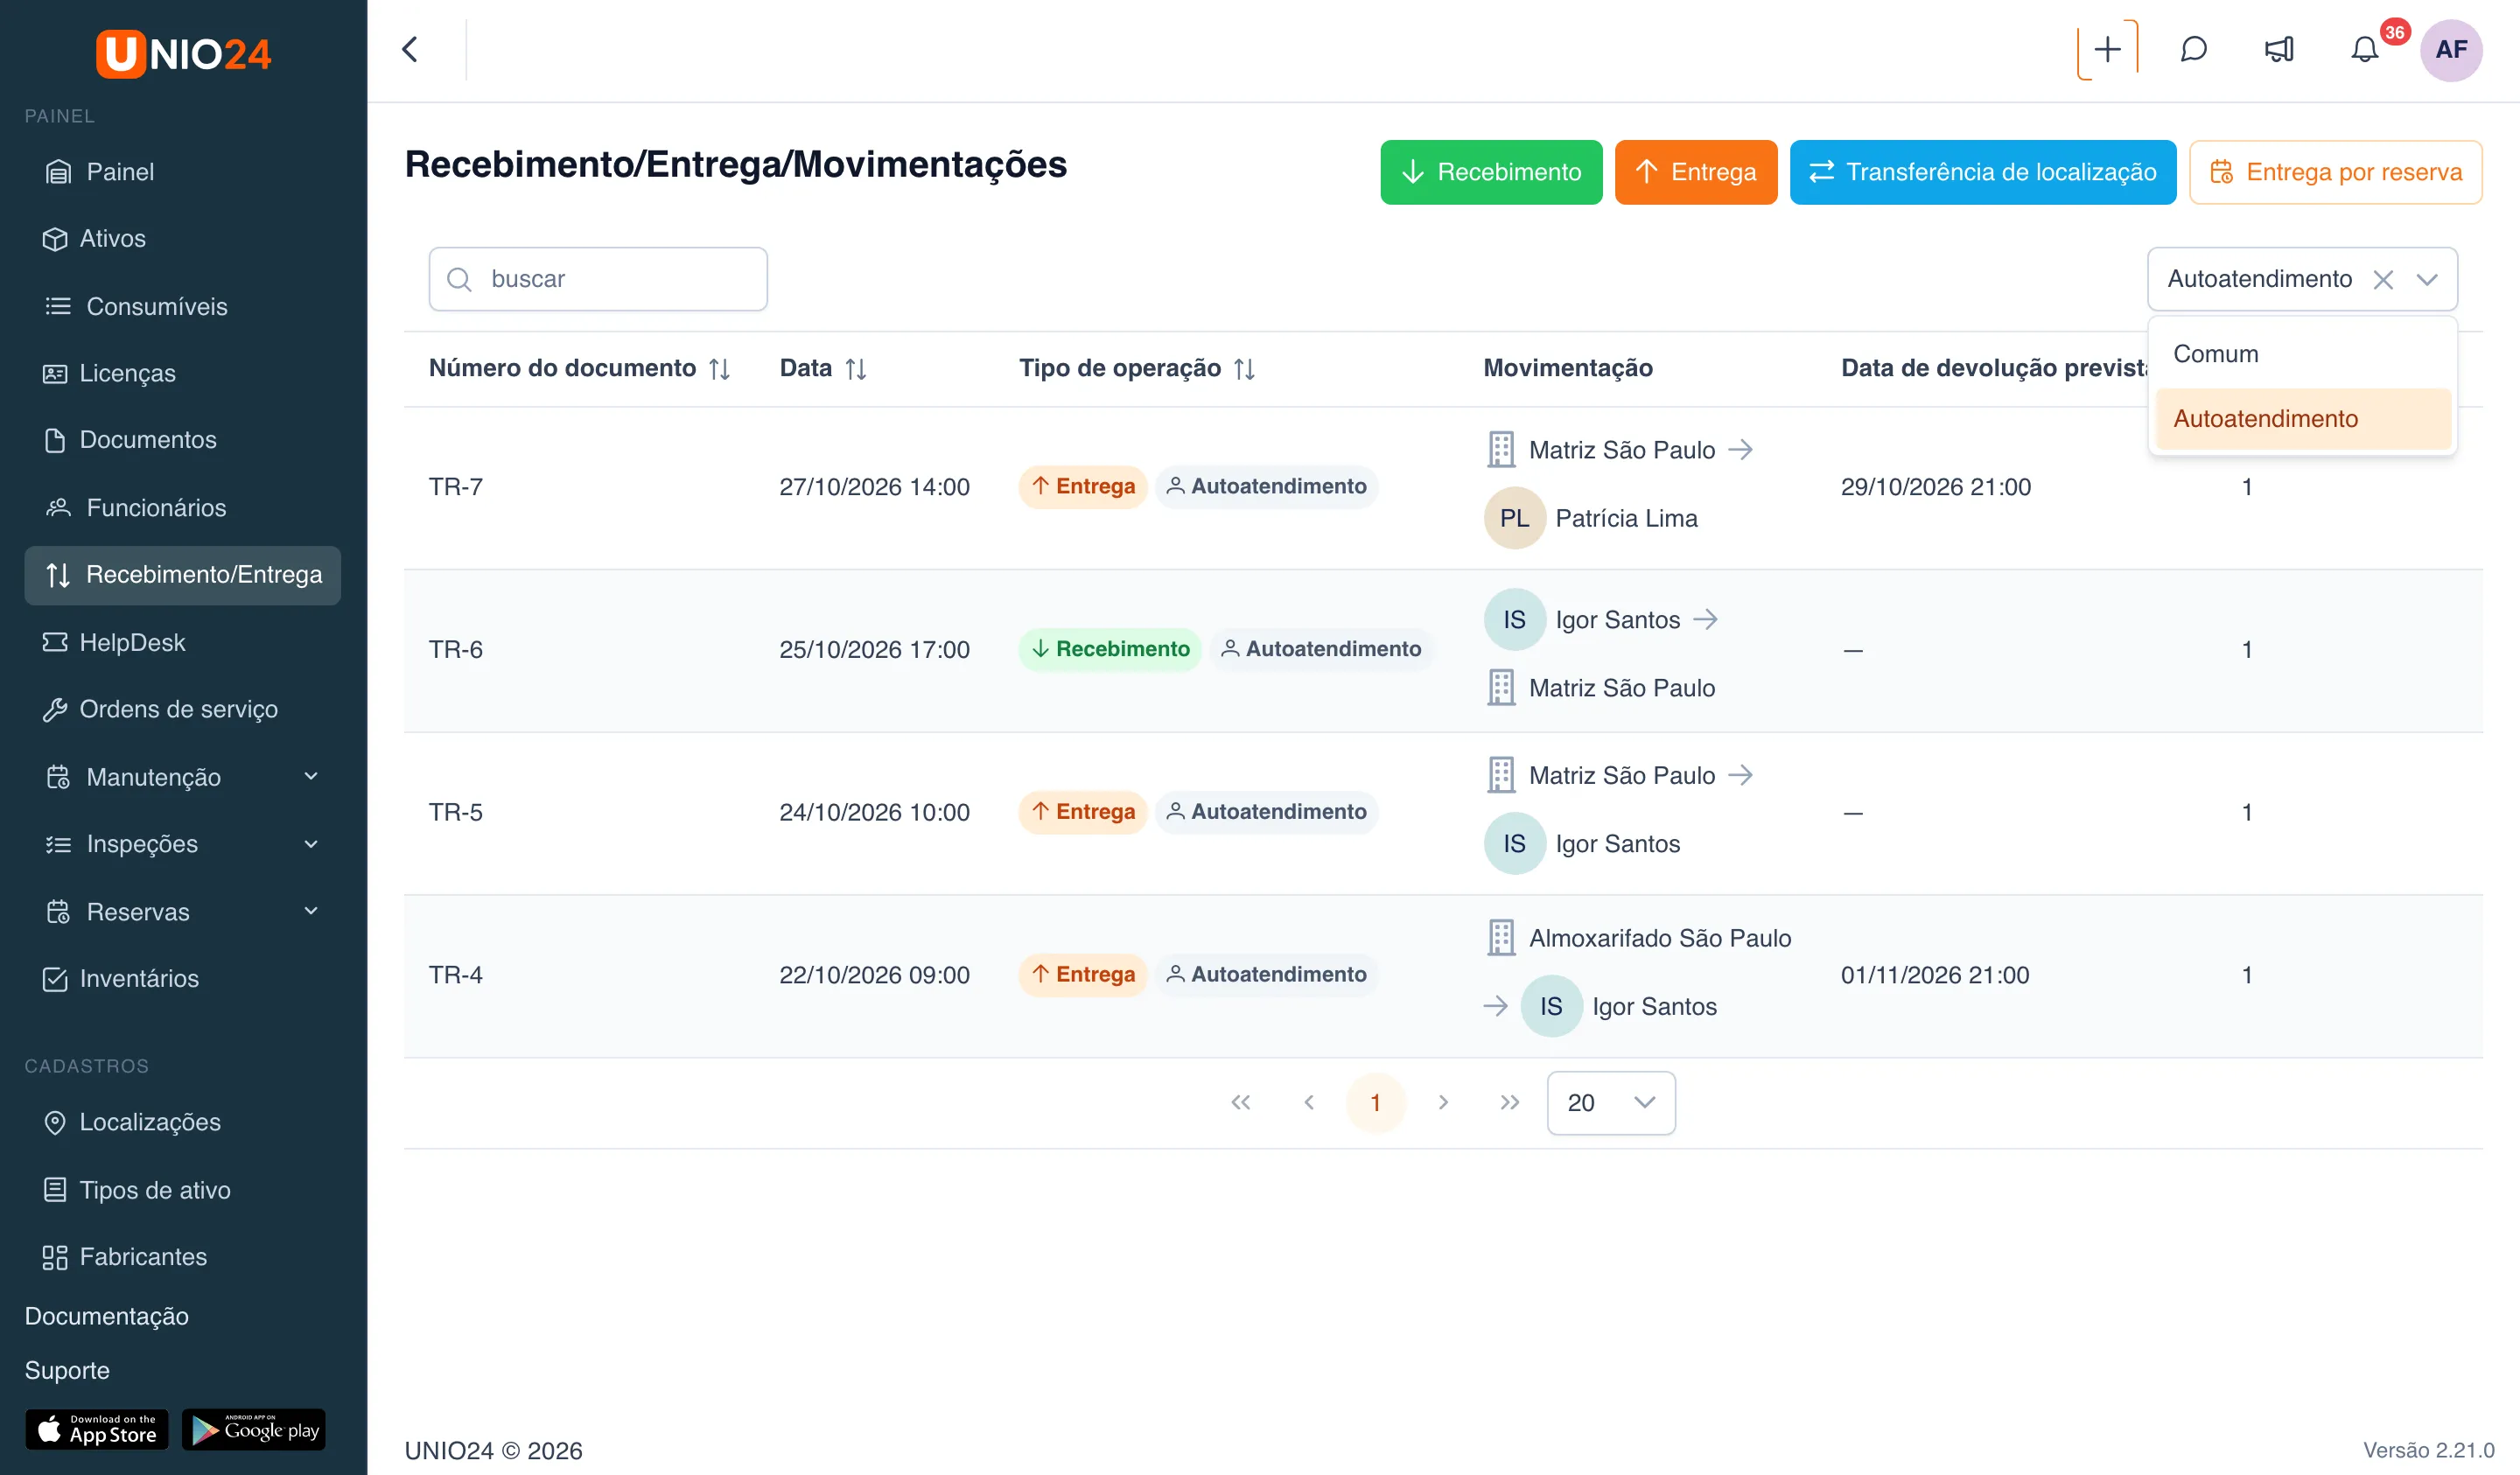
Task: Open Painel in the sidebar
Action: point(183,171)
